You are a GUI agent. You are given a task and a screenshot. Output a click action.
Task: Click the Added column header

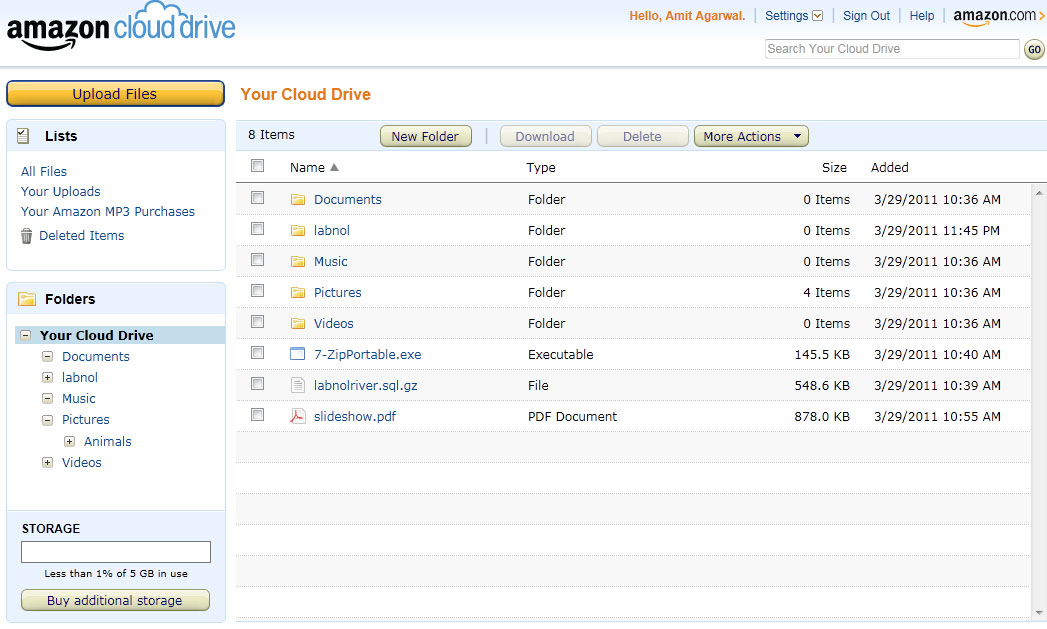pos(889,168)
